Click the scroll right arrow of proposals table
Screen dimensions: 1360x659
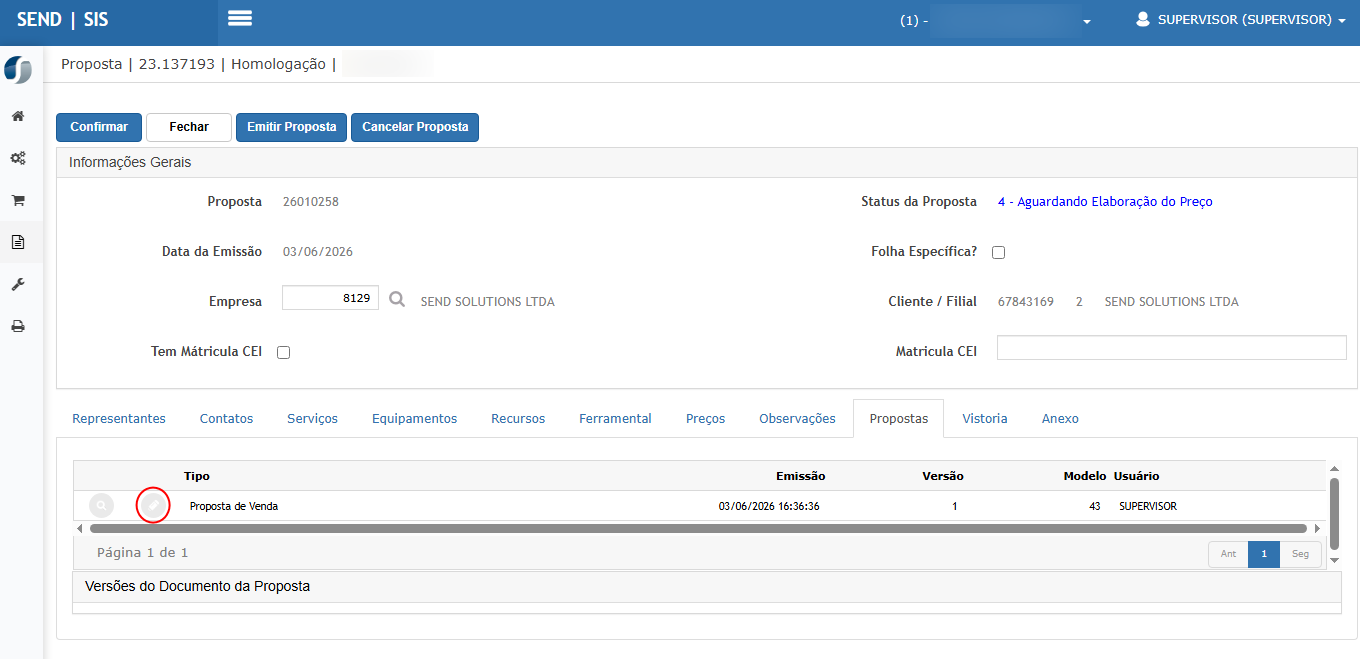1317,528
